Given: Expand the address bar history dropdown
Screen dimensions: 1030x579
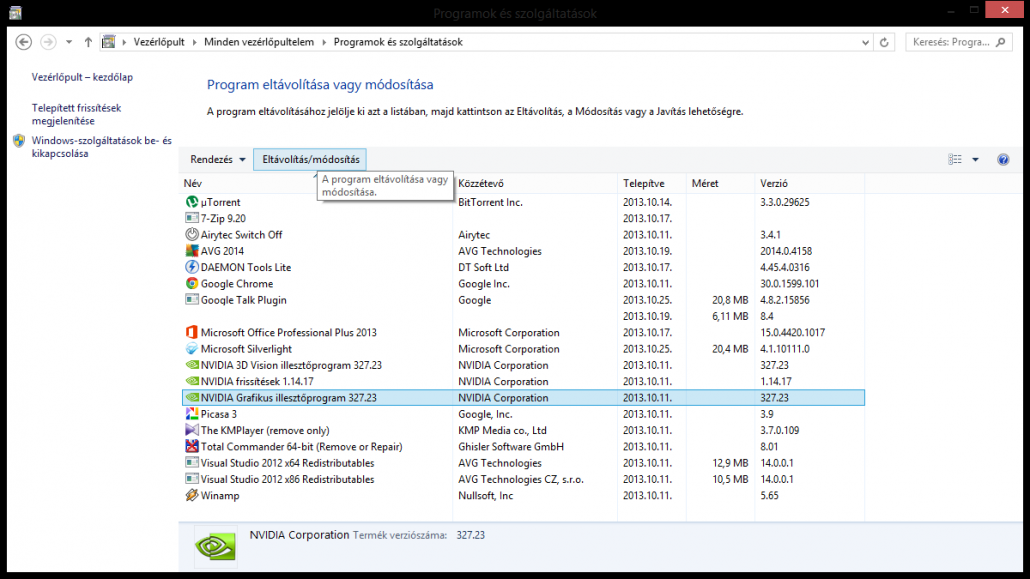Looking at the screenshot, I should (865, 42).
